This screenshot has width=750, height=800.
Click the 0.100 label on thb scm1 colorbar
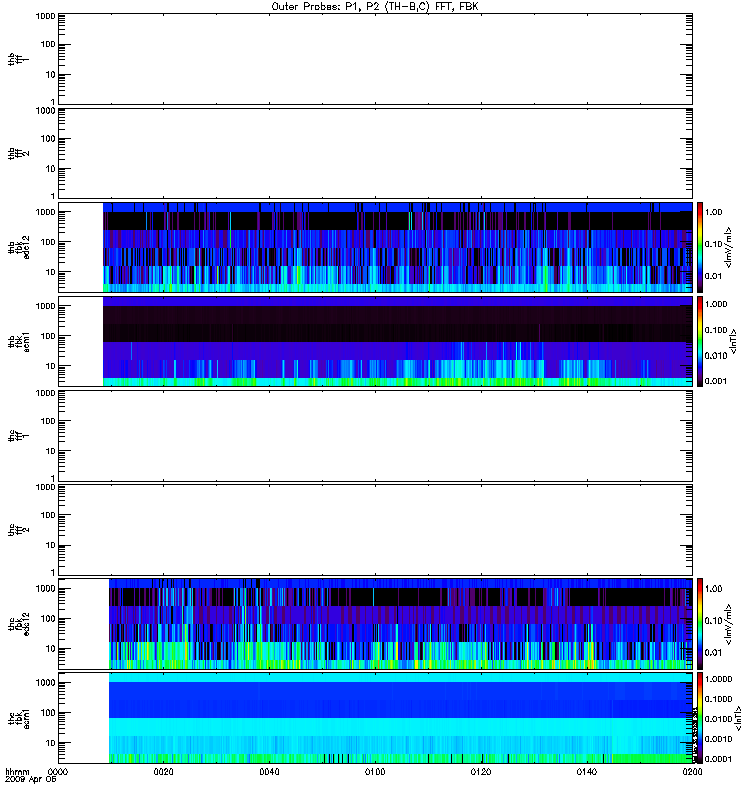716,330
